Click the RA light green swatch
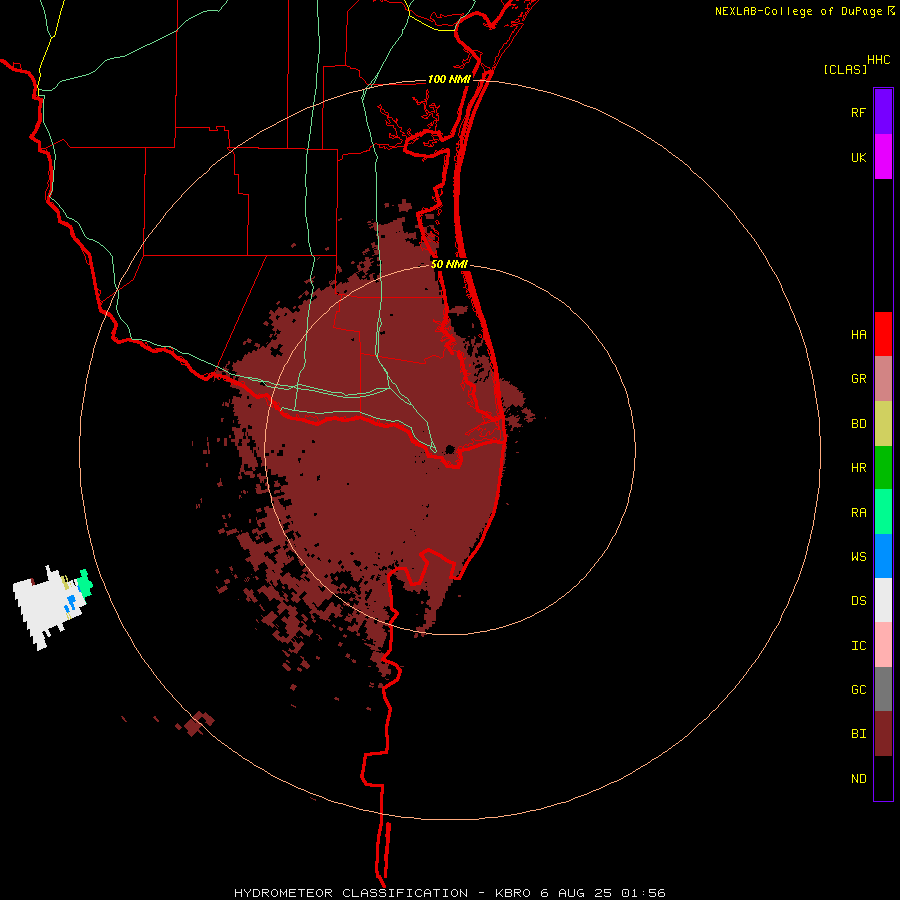Image resolution: width=900 pixels, height=900 pixels. pos(883,512)
